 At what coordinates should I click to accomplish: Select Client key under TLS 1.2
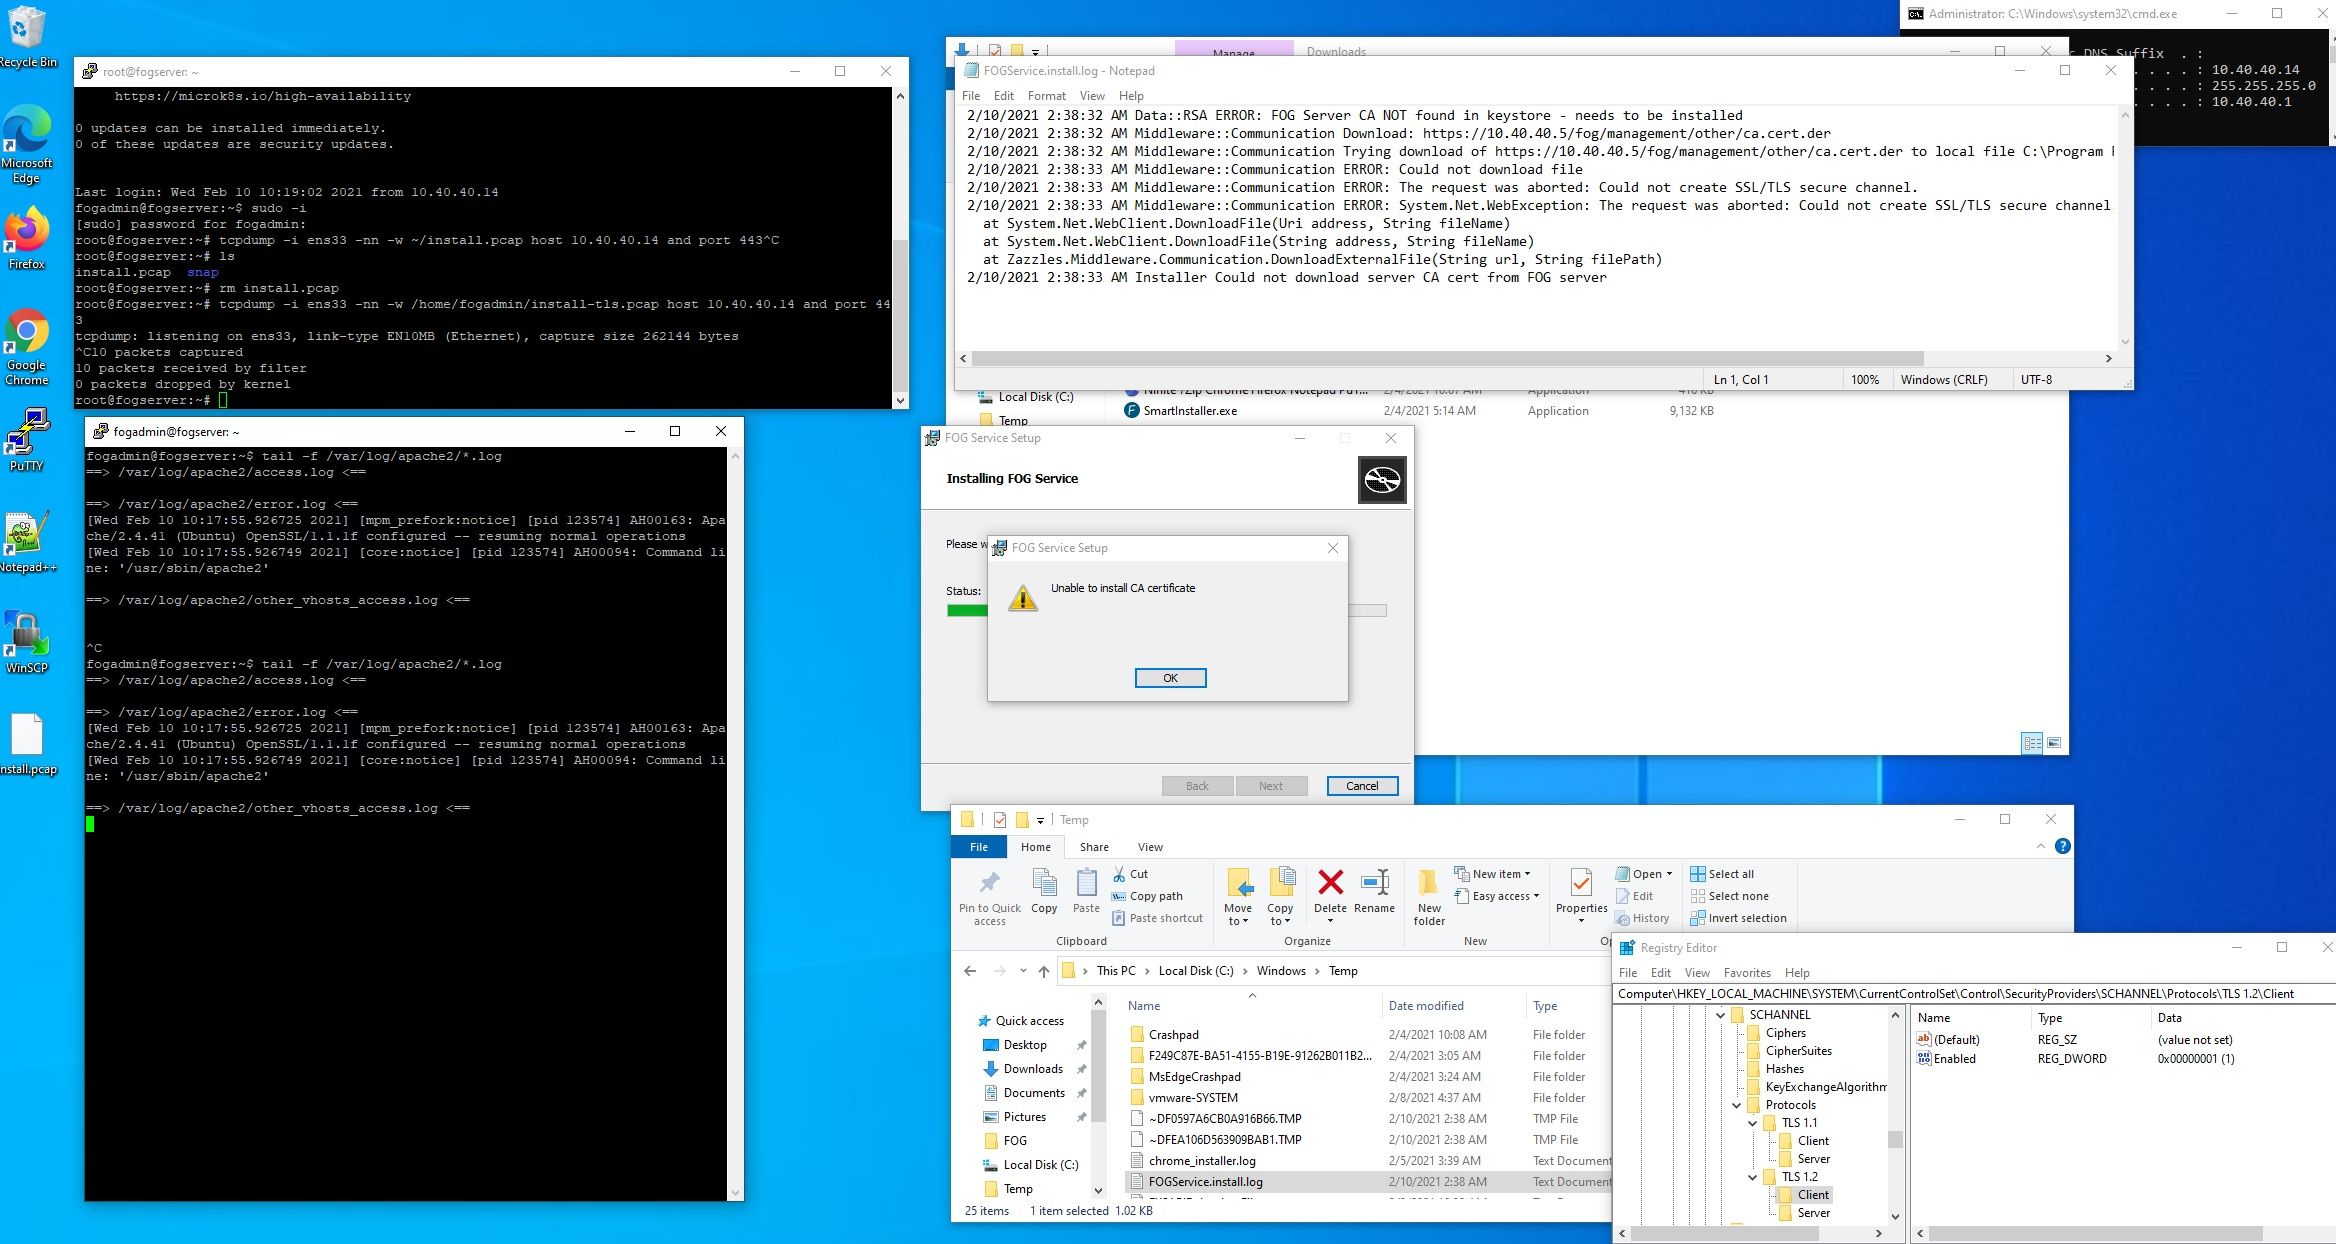click(x=1812, y=1195)
